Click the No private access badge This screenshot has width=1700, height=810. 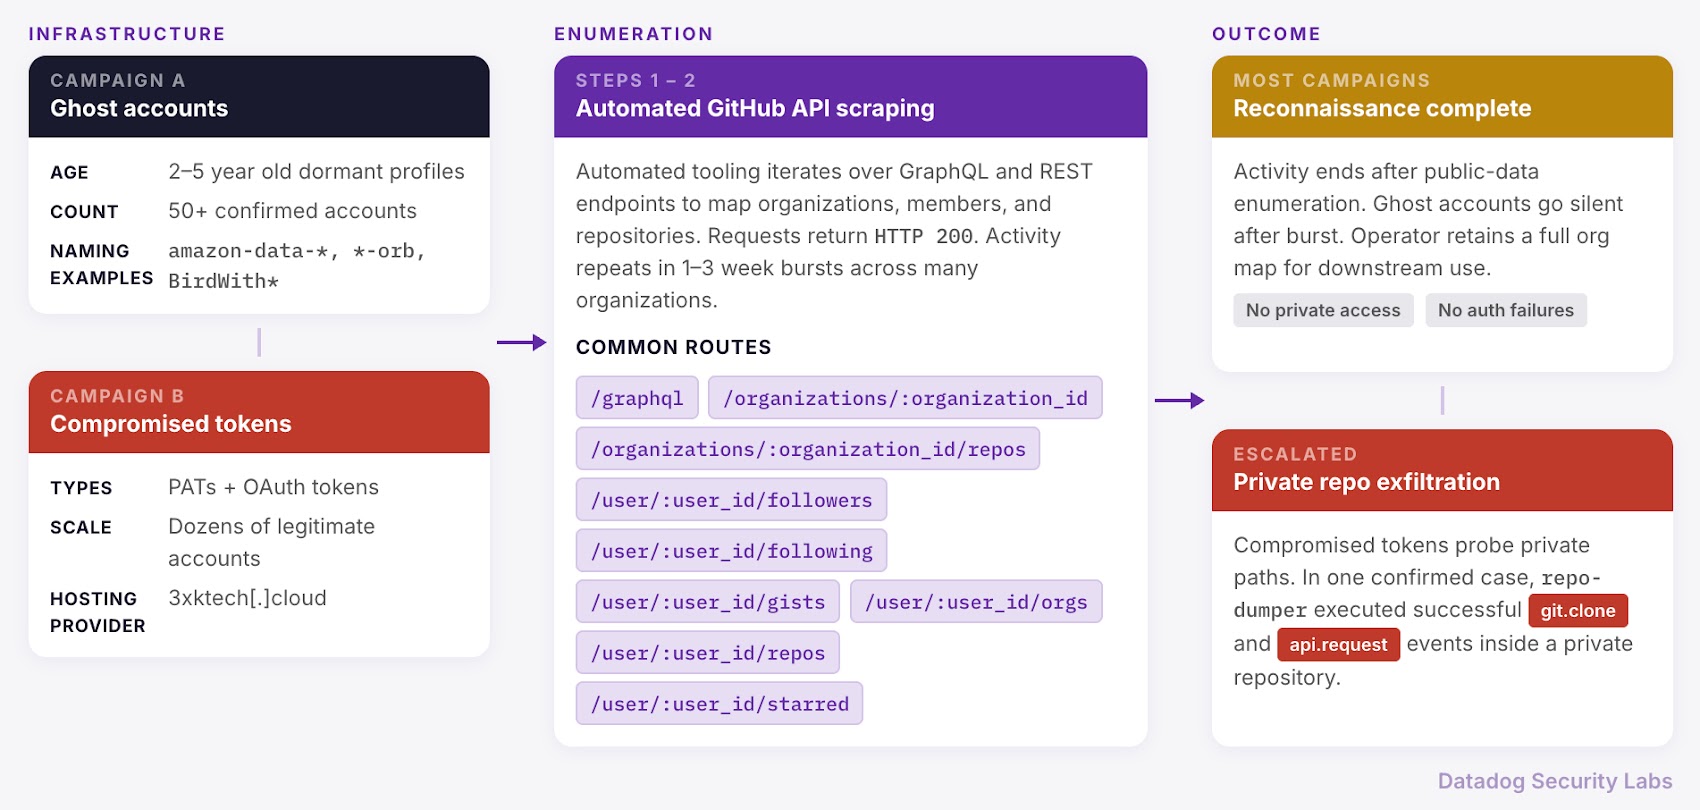1323,310
